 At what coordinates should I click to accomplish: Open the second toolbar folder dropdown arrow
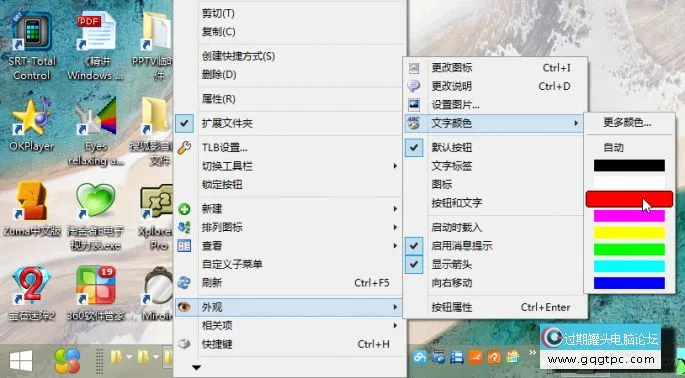pyautogui.click(x=155, y=358)
